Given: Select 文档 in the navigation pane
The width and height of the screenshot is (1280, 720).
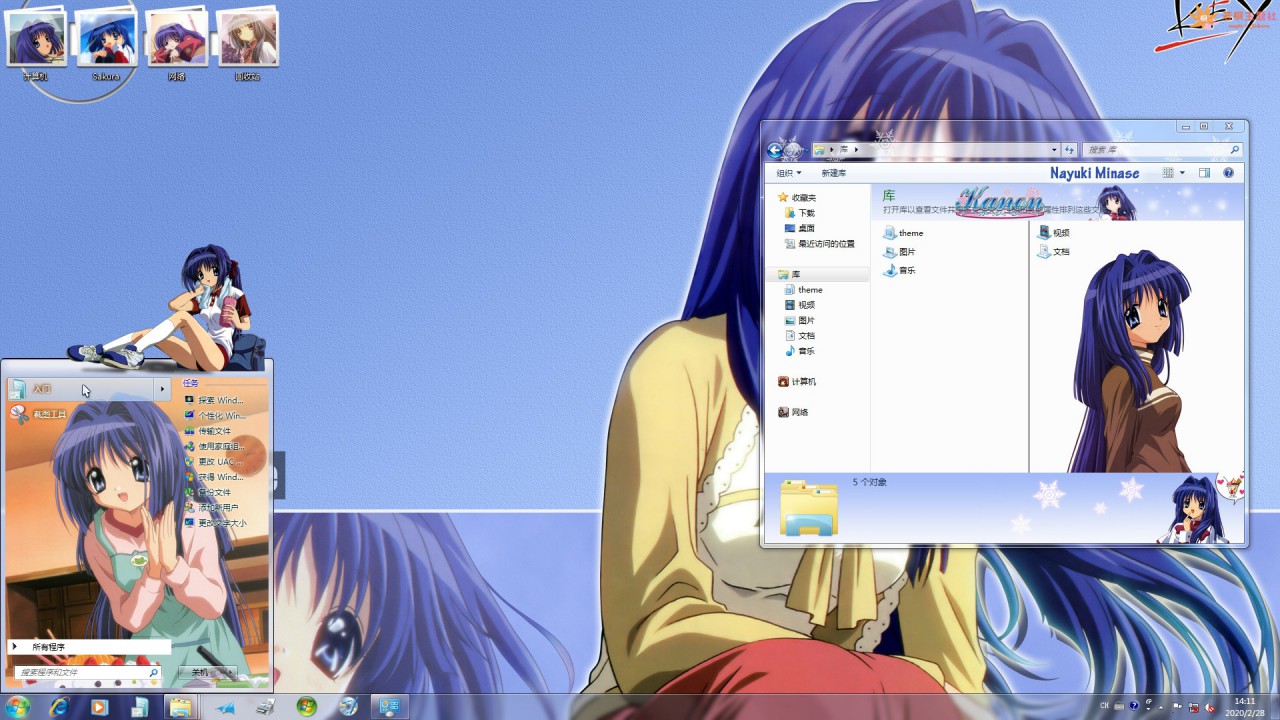Looking at the screenshot, I should [800, 336].
